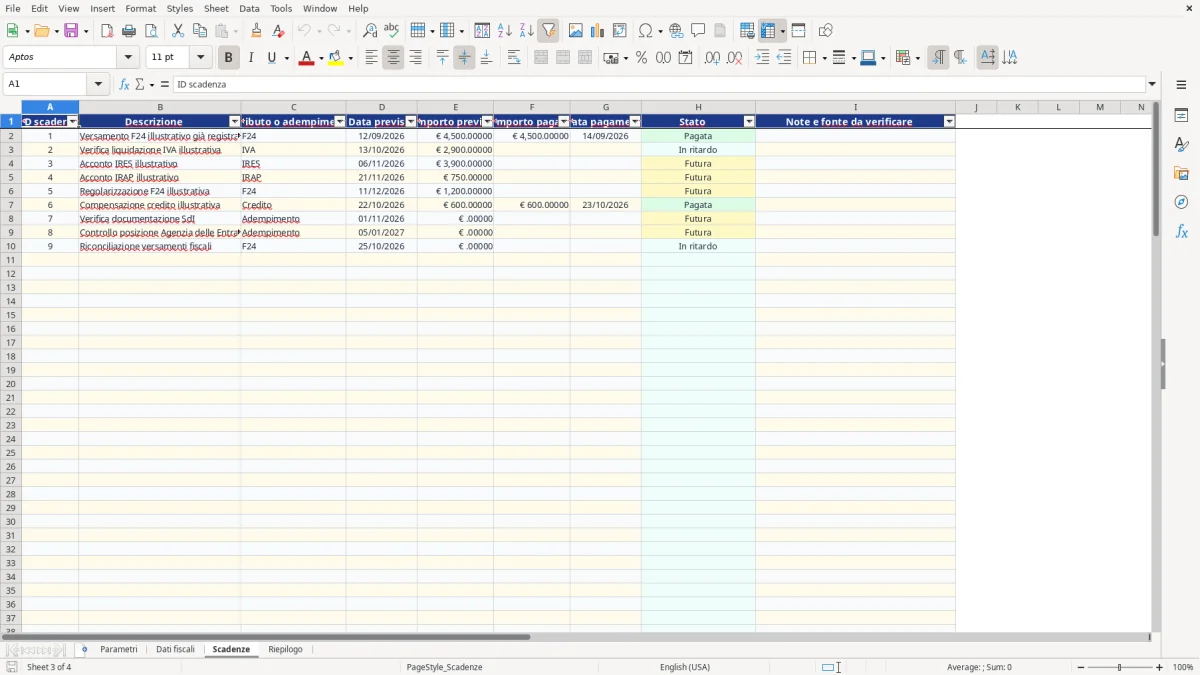Viewport: 1200px width, 675px height.
Task: Apply font color red swatch
Action: (307, 58)
